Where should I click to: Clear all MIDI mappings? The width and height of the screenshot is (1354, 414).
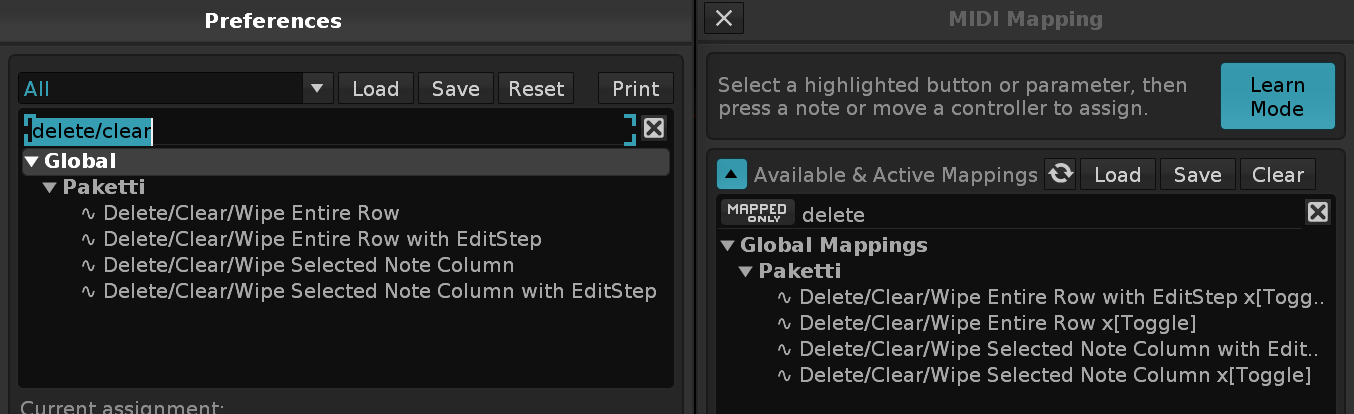(x=1277, y=175)
